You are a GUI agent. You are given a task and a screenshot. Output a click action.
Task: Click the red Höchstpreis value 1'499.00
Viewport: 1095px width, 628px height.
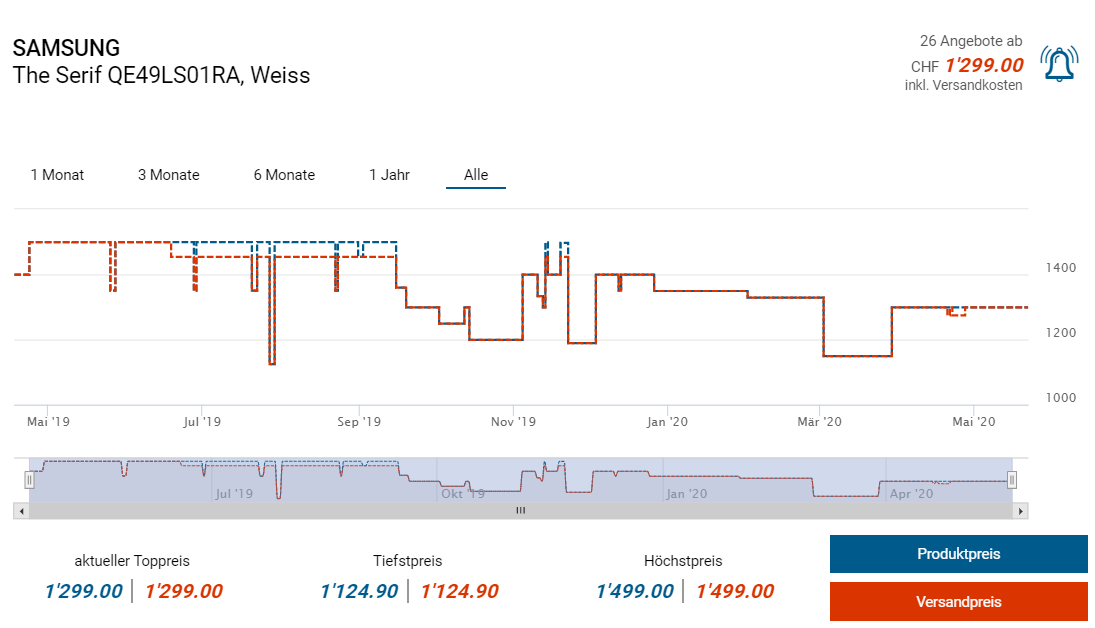click(735, 591)
